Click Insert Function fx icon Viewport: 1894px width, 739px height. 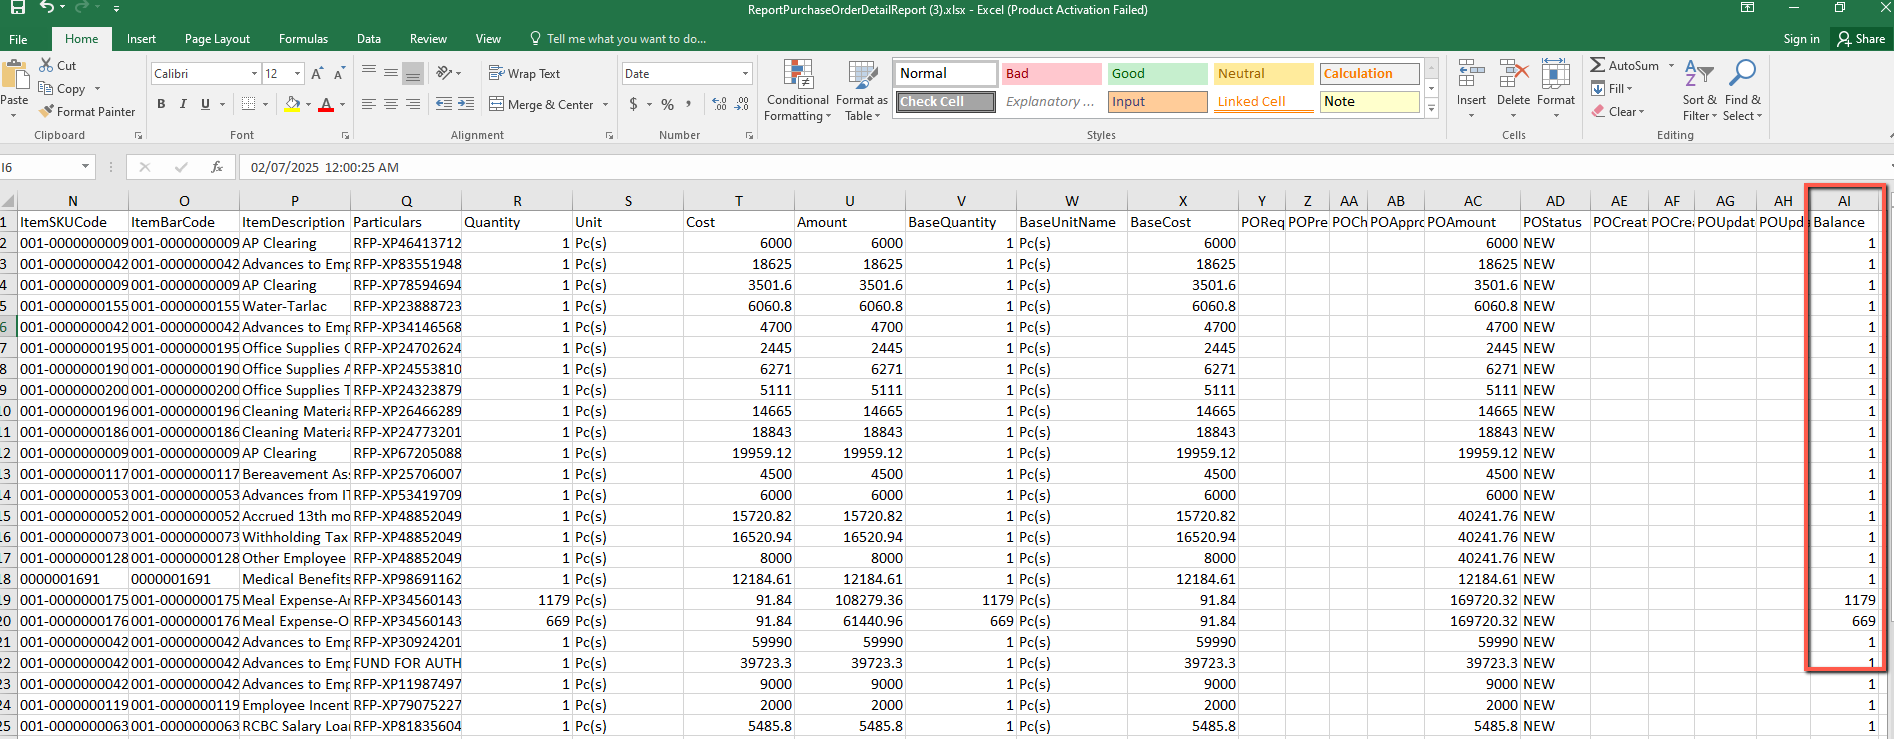[x=216, y=167]
